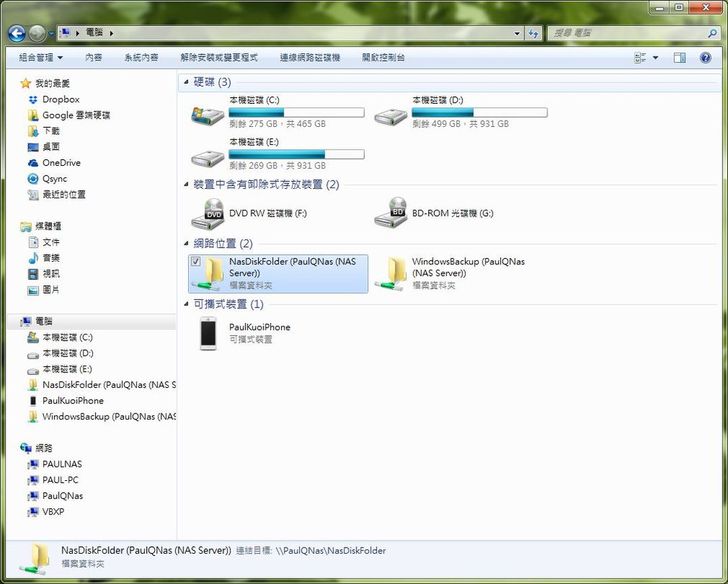Image resolution: width=728 pixels, height=584 pixels.
Task: Select 最近的位置 in favorites
Action: click(x=64, y=195)
